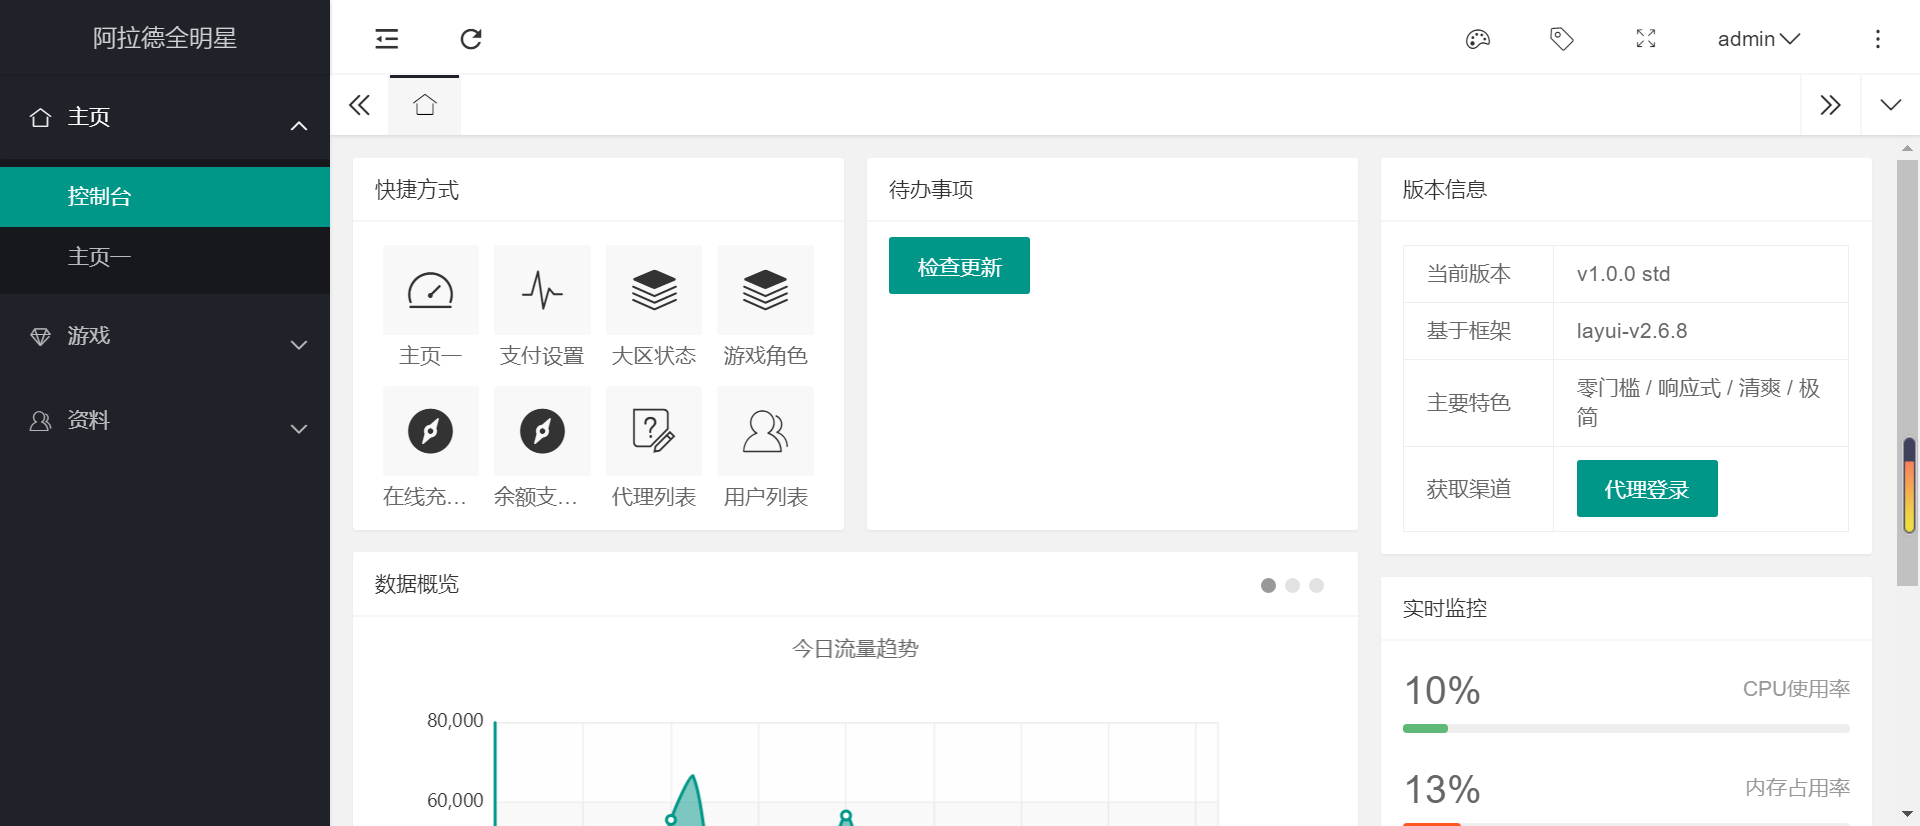The height and width of the screenshot is (826, 1920).
Task: Select the first carousel indicator dot
Action: pos(1268,586)
